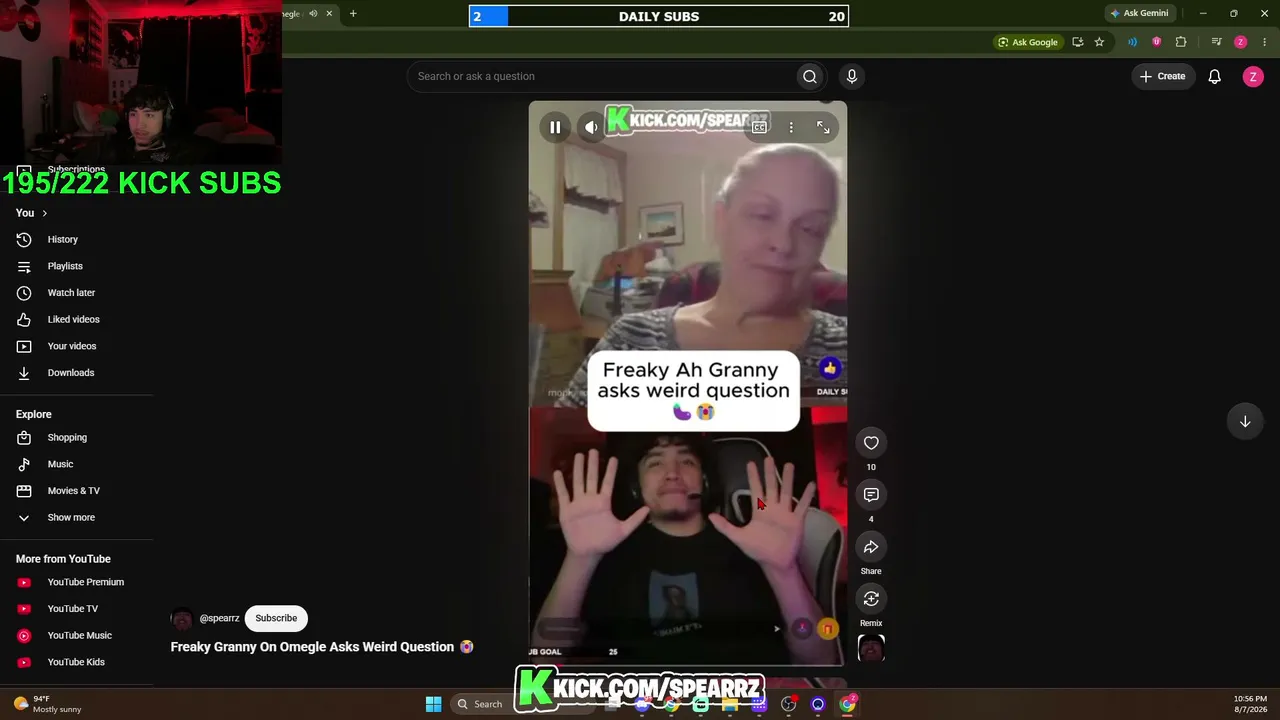This screenshot has width=1280, height=720.
Task: Open Your videos
Action: point(72,346)
